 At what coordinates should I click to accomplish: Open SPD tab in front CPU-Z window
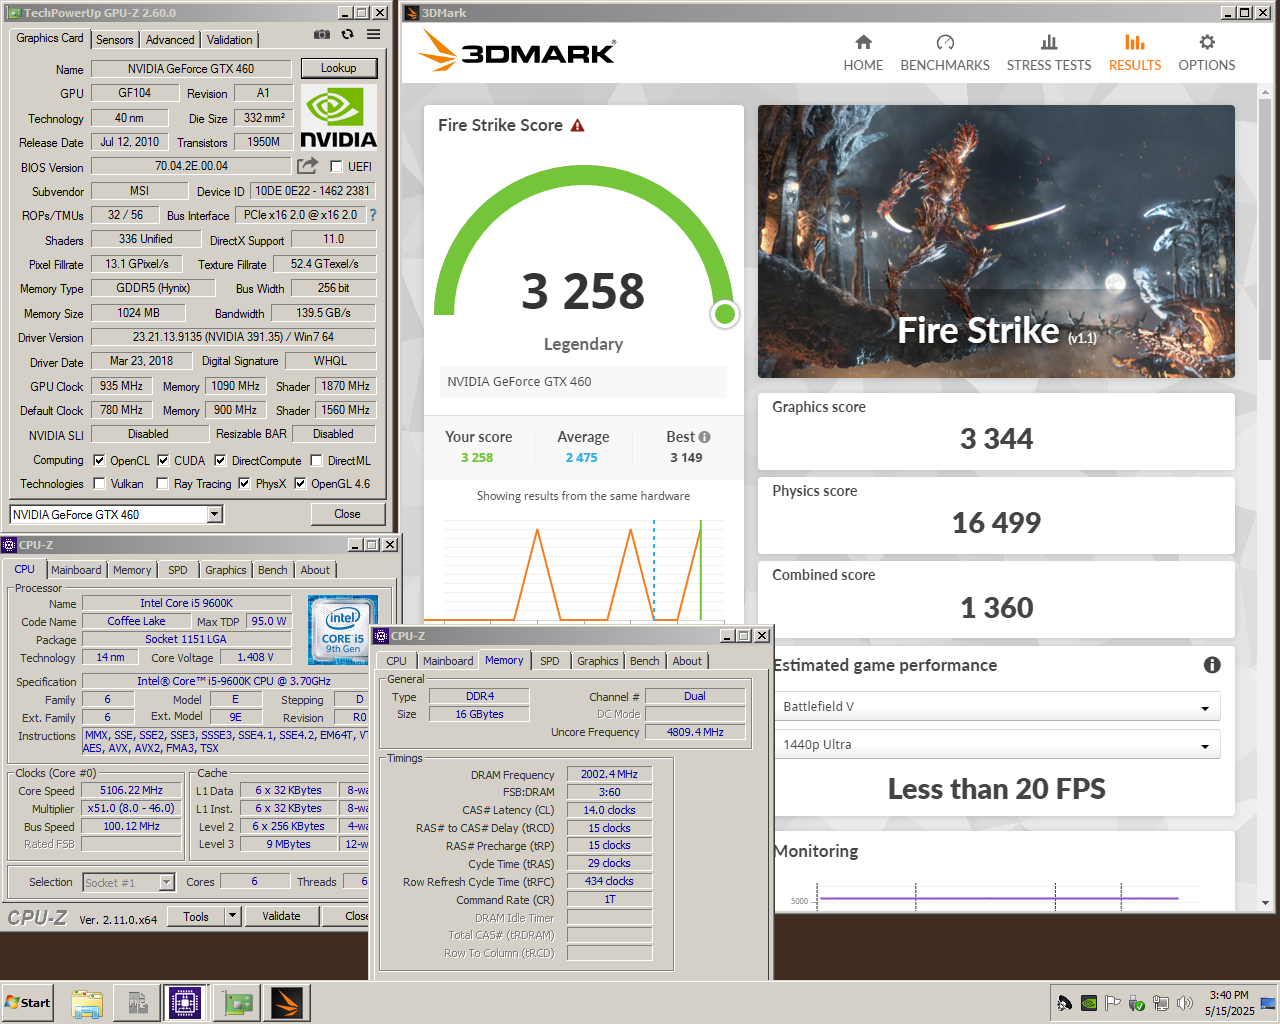click(x=550, y=661)
